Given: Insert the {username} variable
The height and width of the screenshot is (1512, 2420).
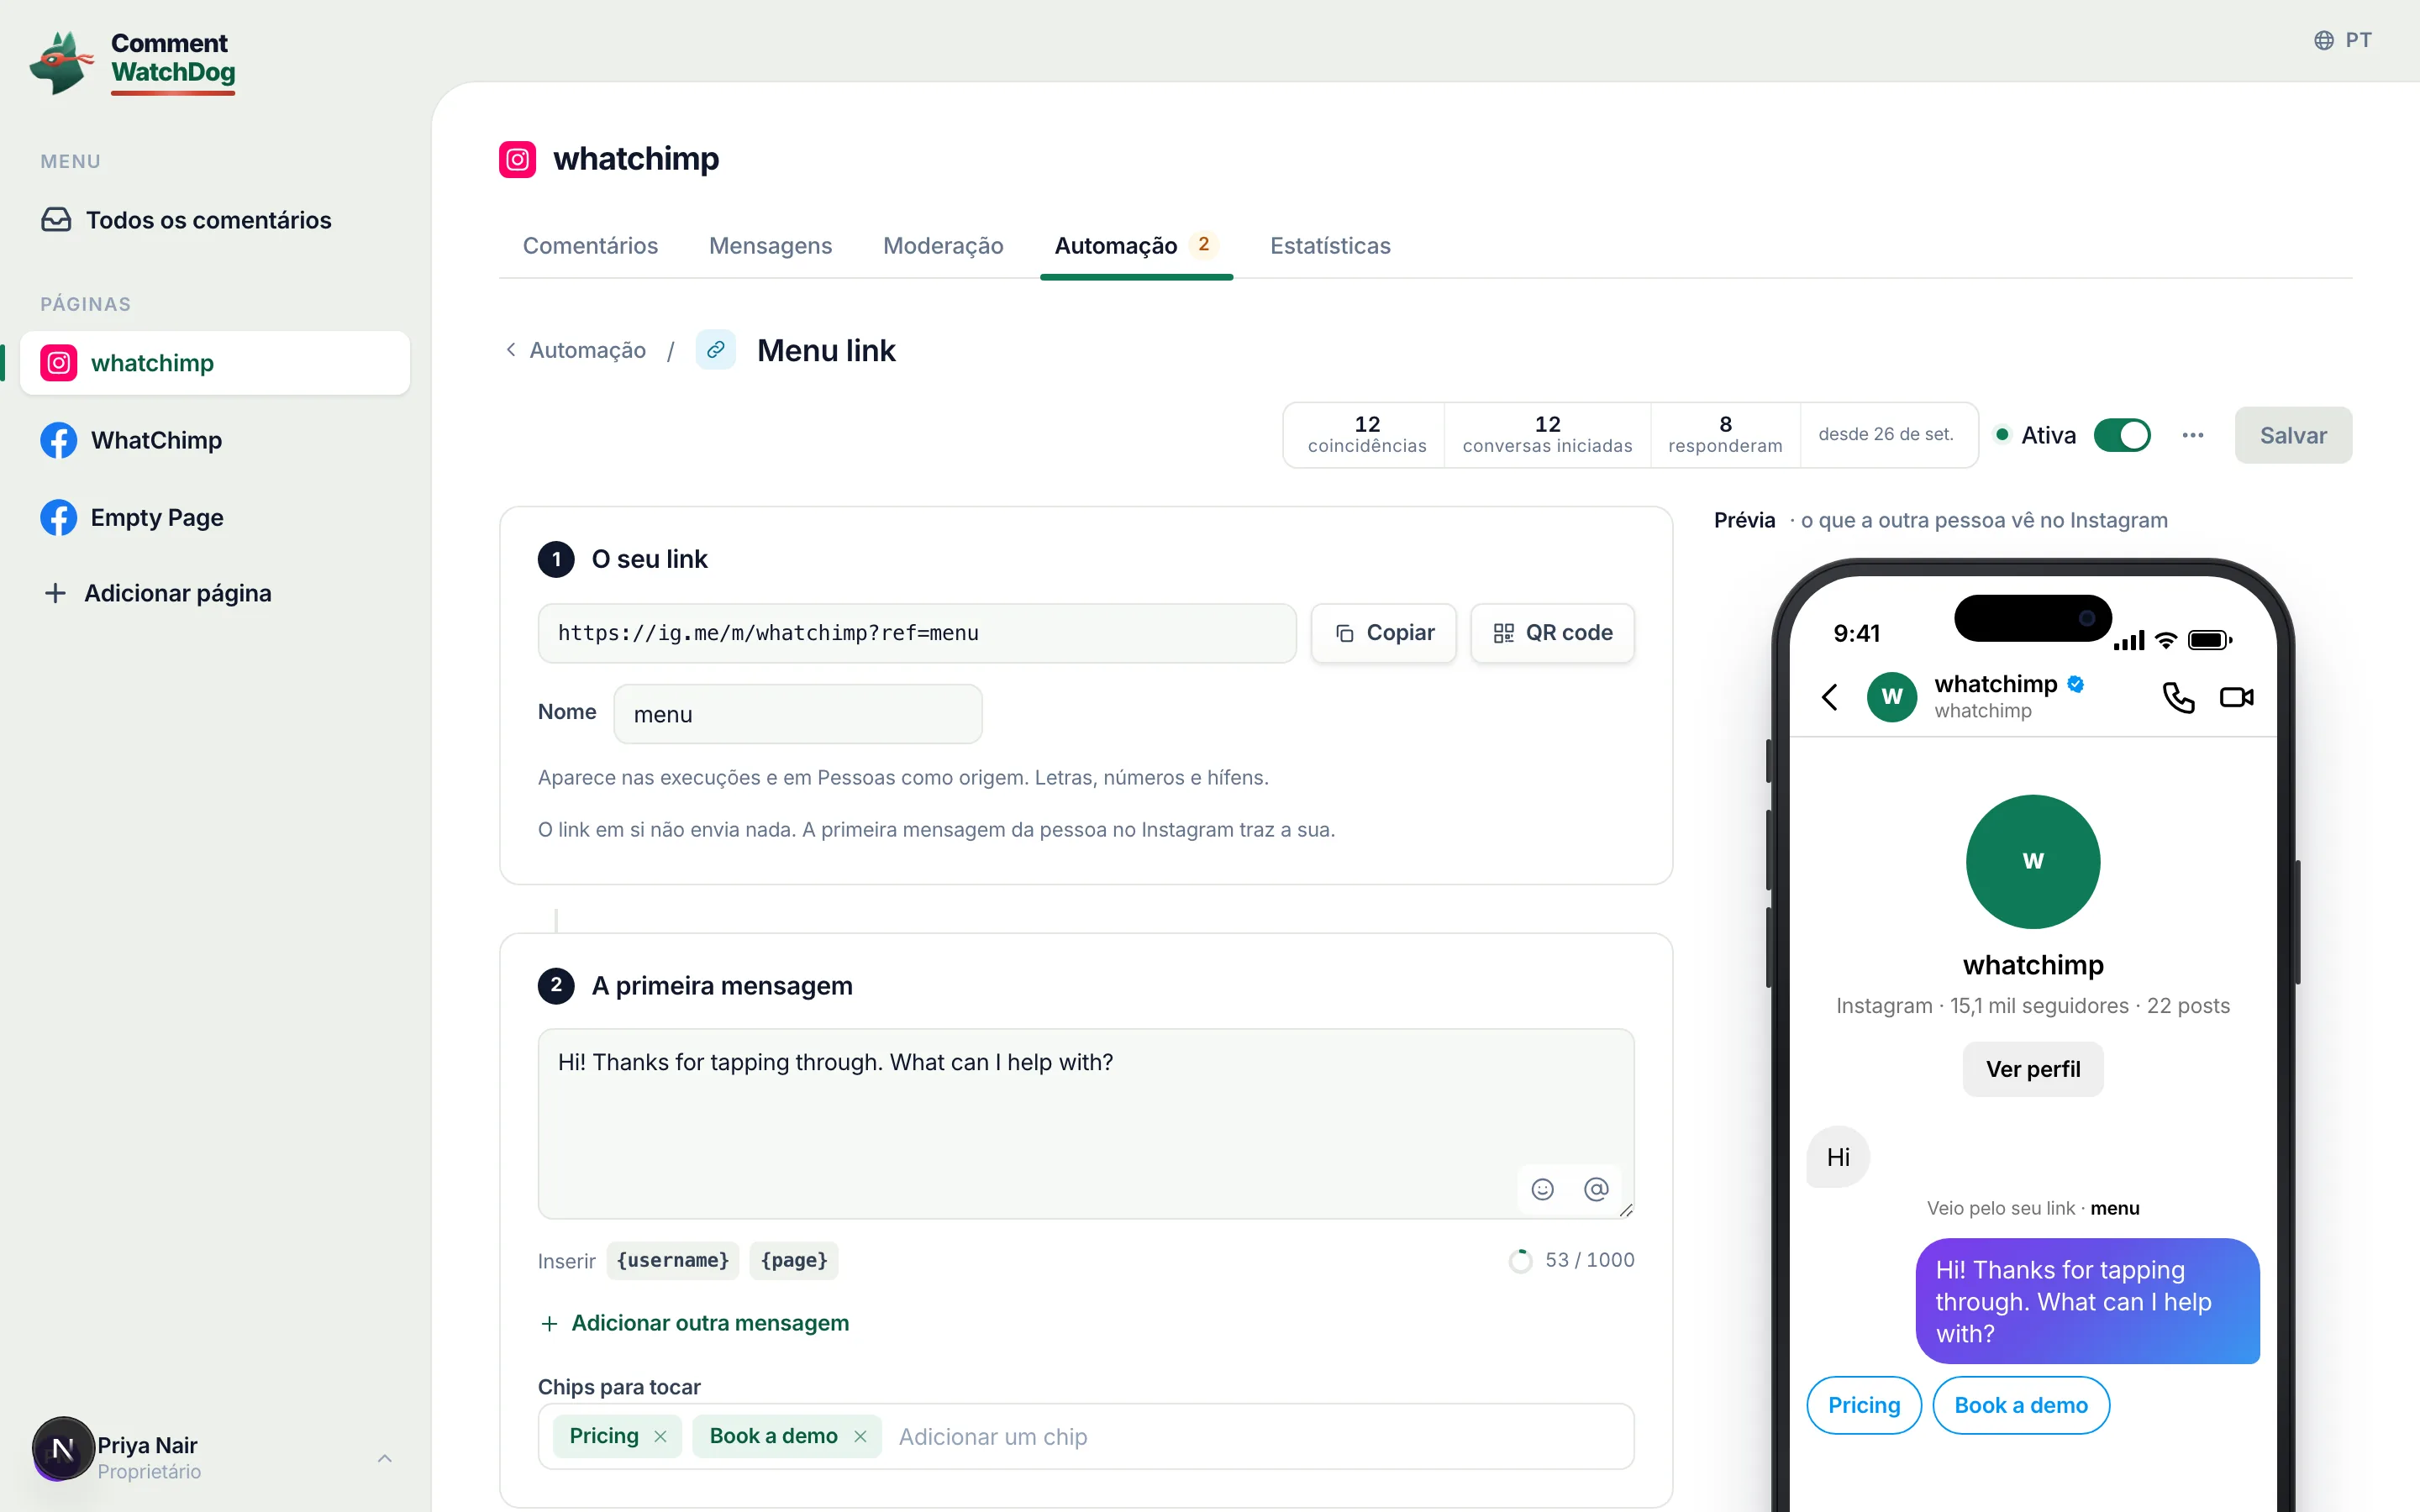Looking at the screenshot, I should (672, 1260).
